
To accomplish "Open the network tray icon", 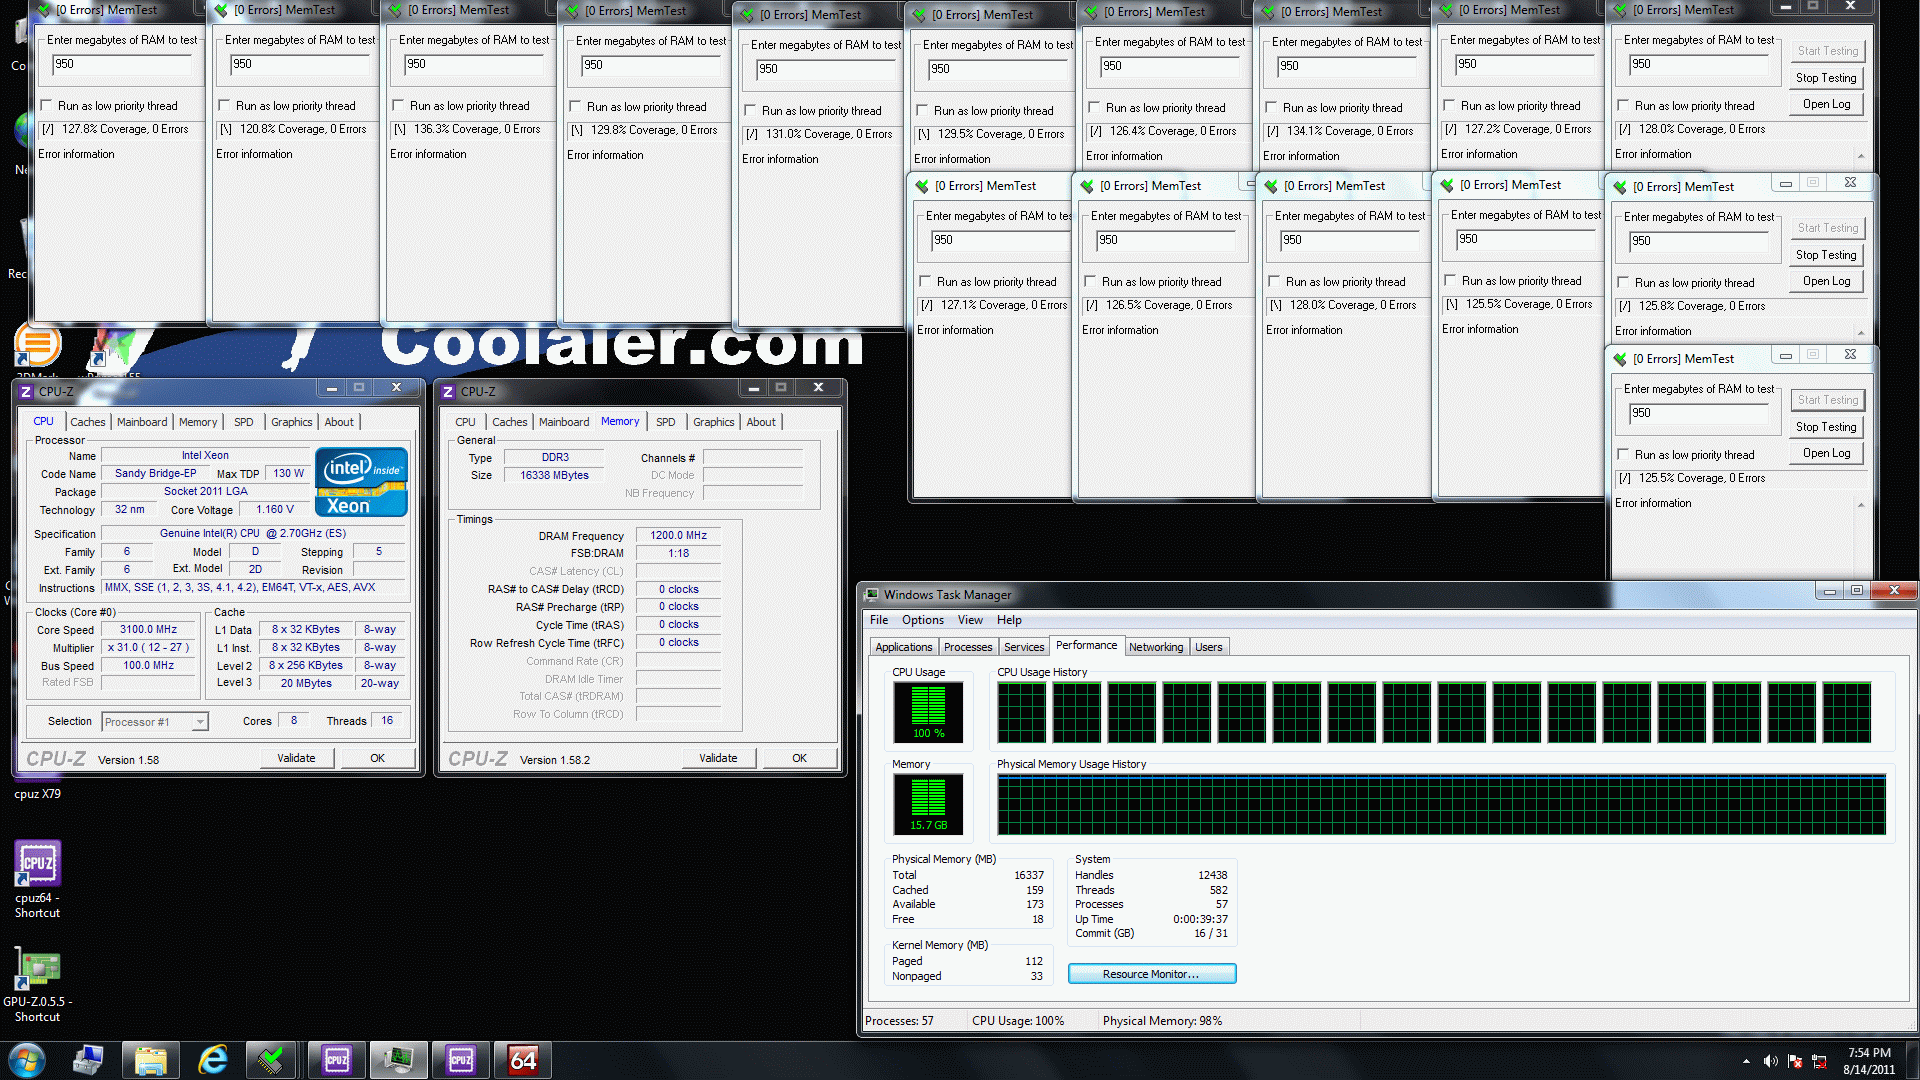I will [x=1819, y=1061].
